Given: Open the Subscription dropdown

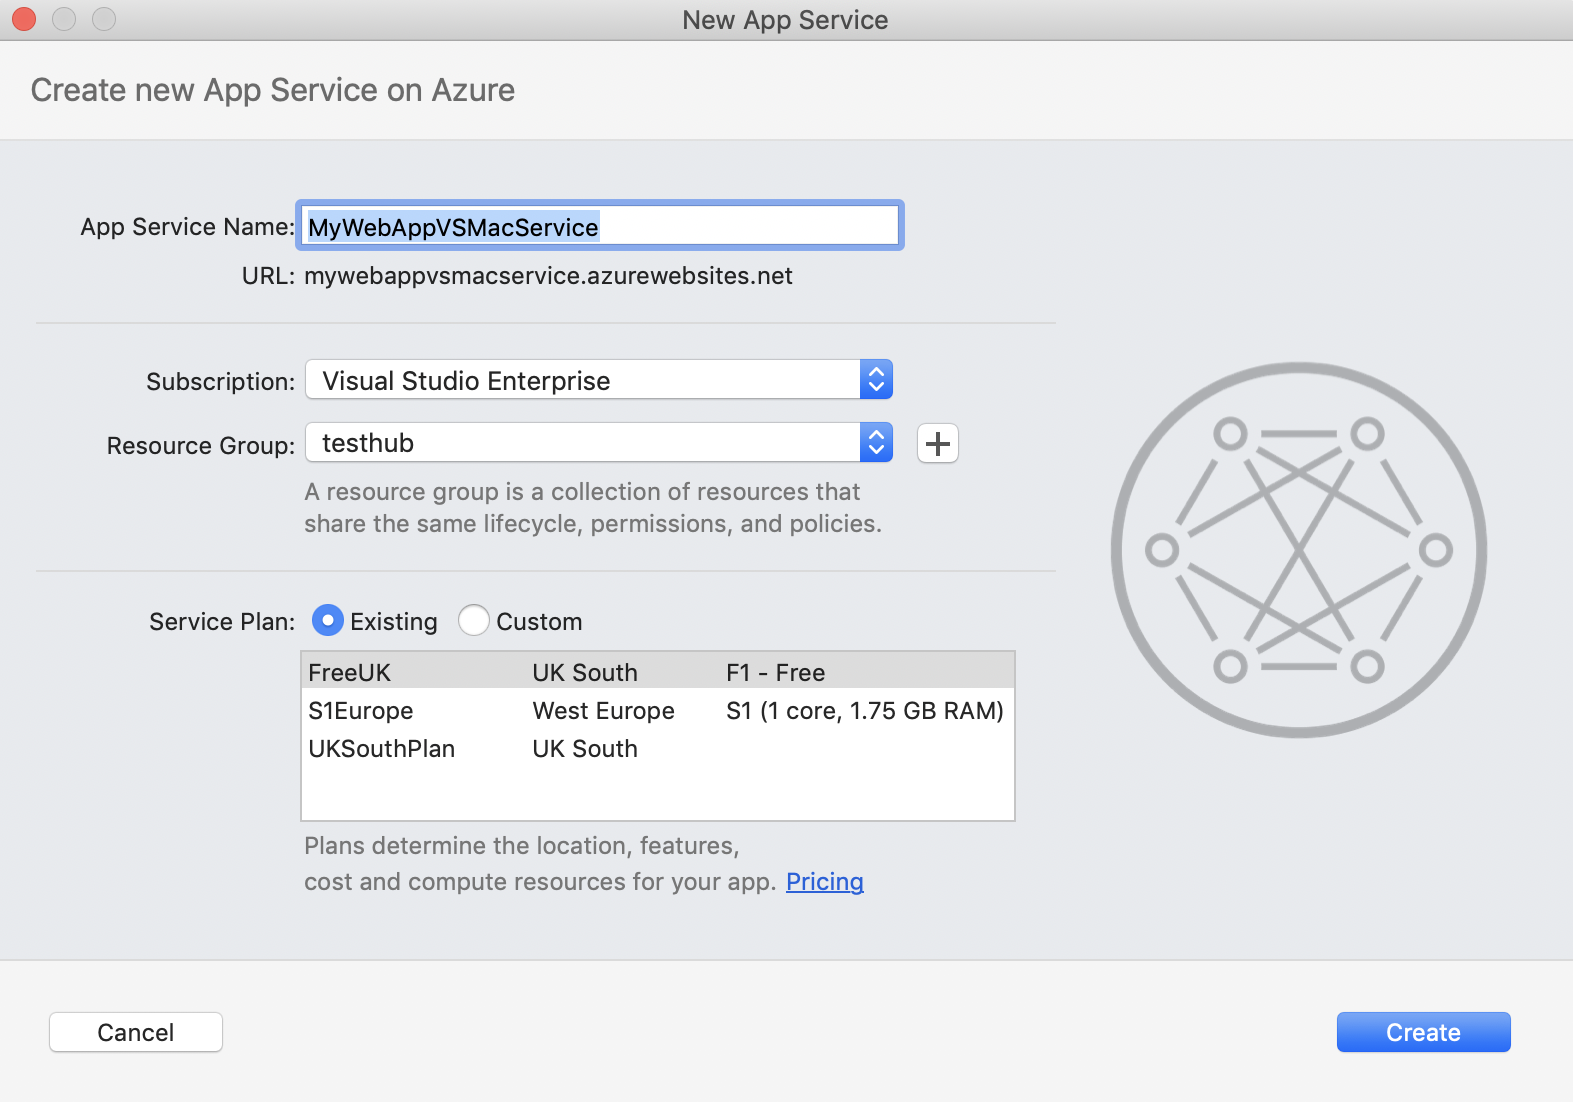Looking at the screenshot, I should (599, 380).
